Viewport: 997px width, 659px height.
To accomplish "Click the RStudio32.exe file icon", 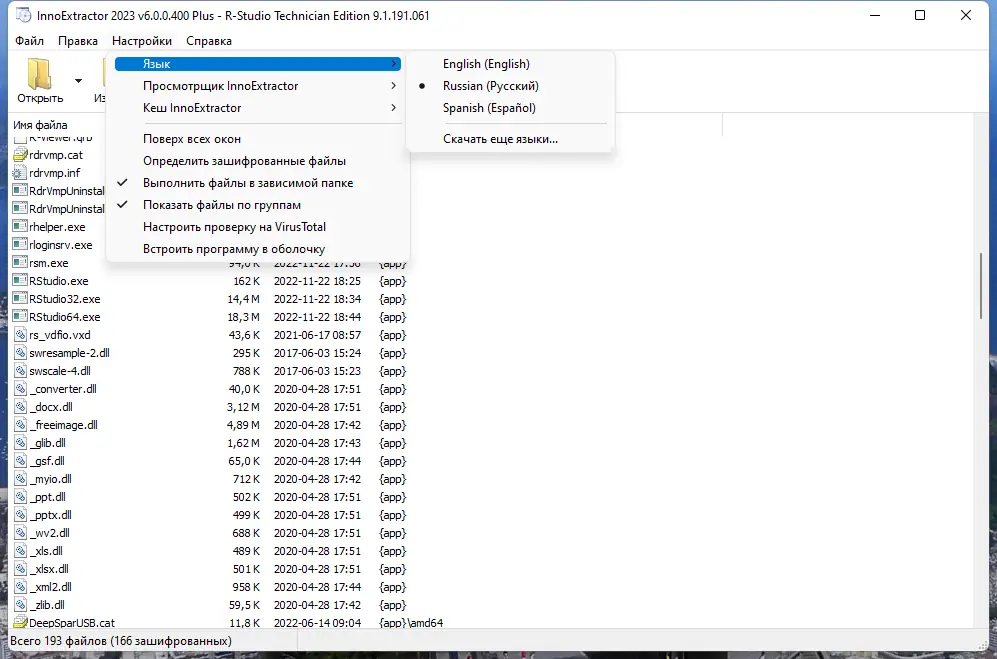I will click(20, 298).
